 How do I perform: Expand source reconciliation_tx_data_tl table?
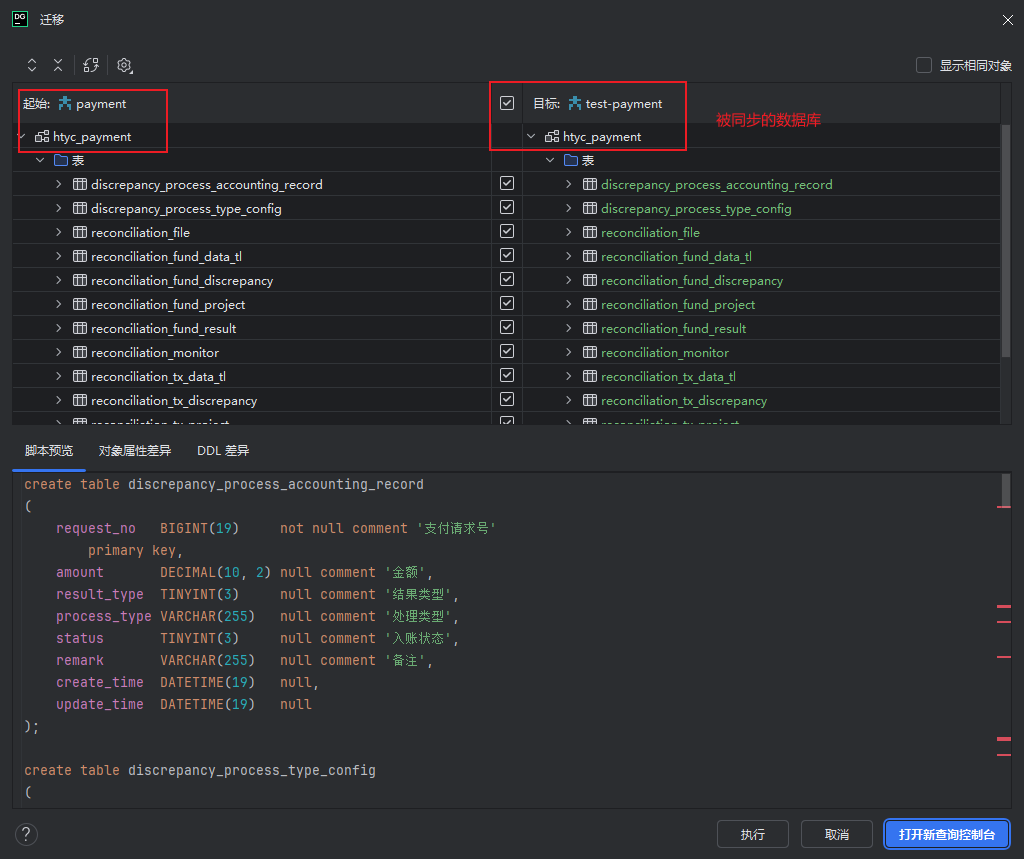coord(59,376)
